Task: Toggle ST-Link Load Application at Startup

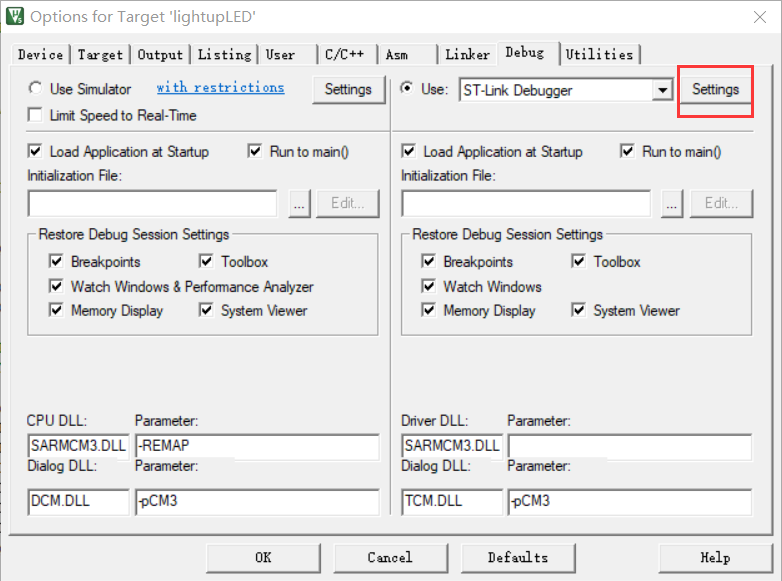Action: (408, 151)
